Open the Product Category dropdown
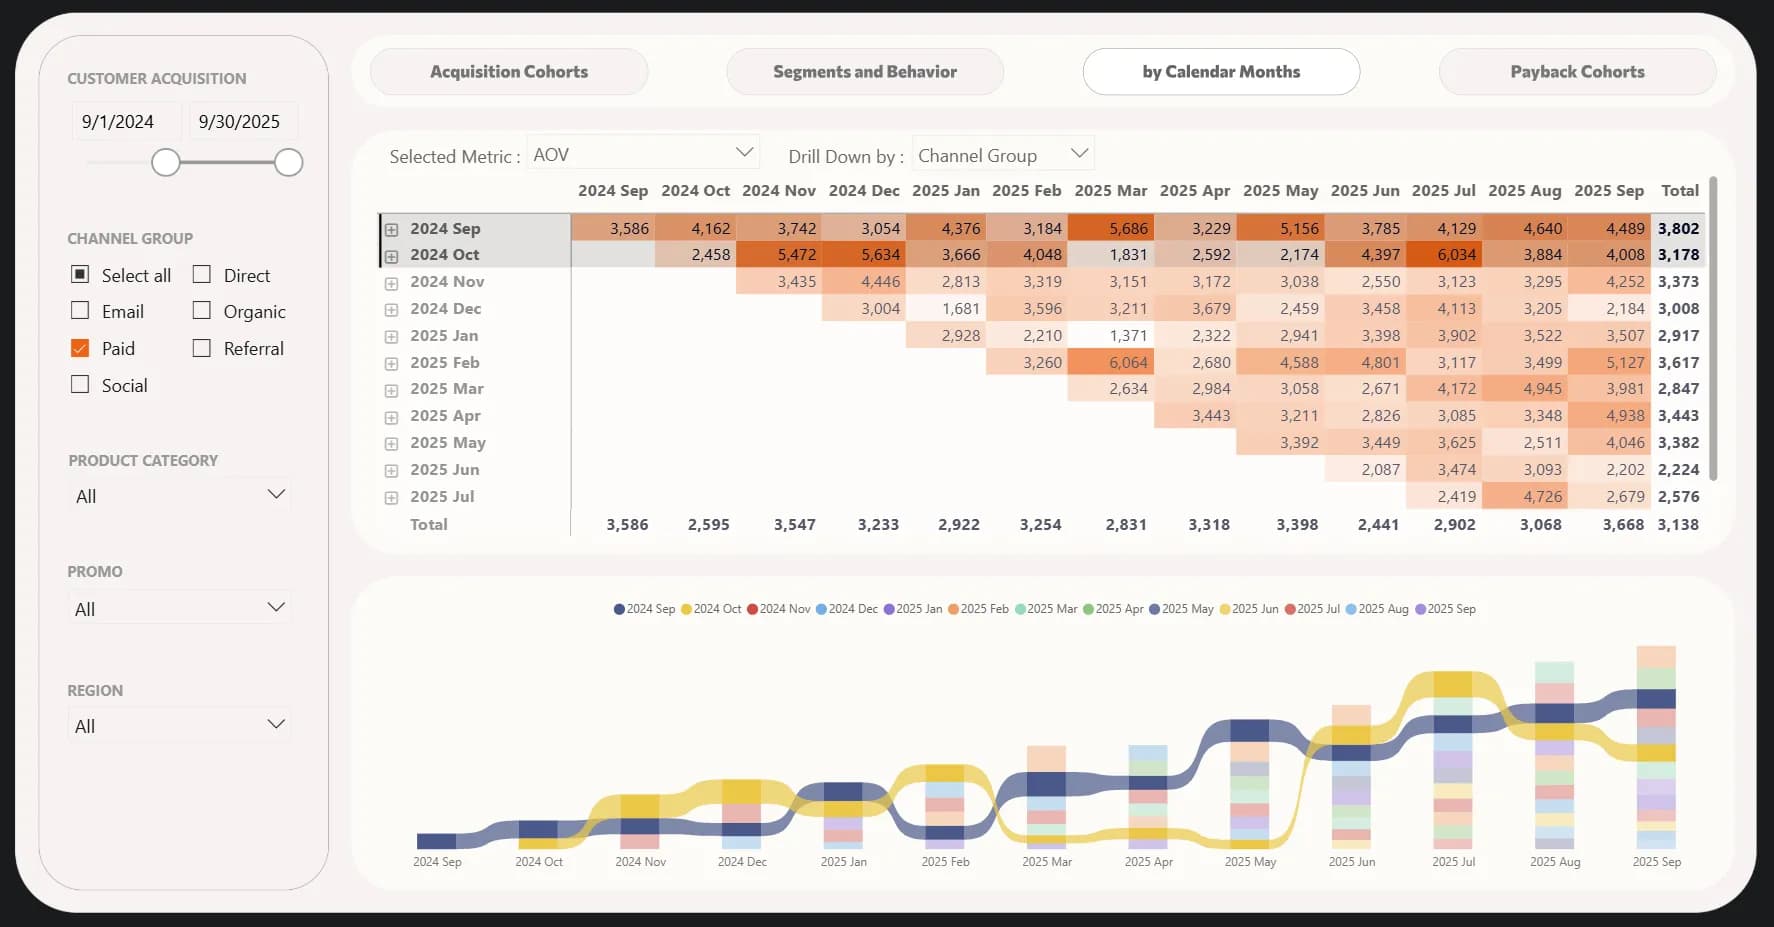 180,496
